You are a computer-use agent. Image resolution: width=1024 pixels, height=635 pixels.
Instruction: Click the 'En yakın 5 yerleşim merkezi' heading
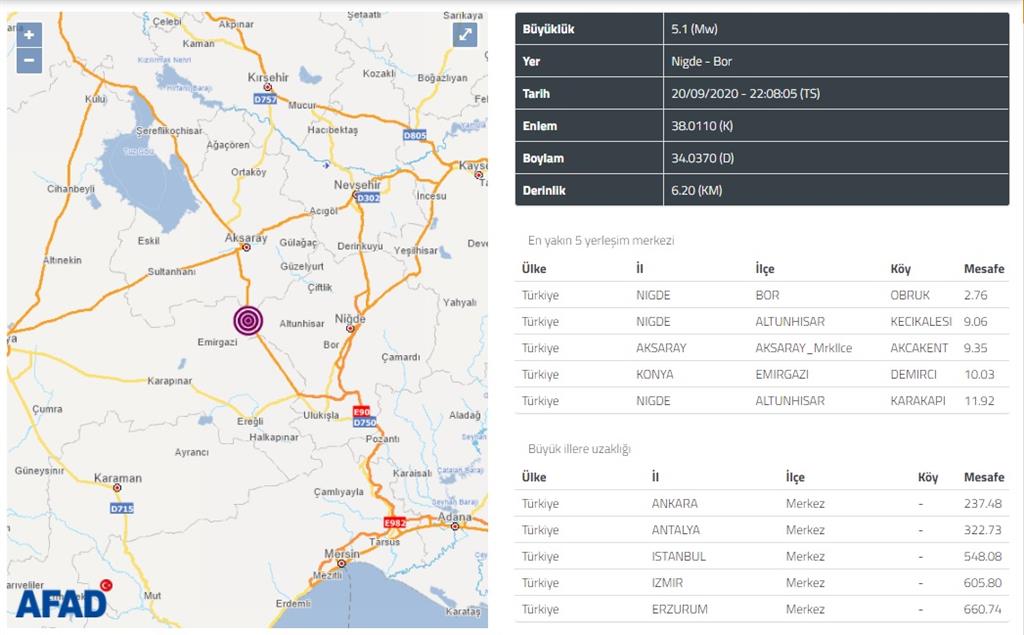pyautogui.click(x=601, y=240)
